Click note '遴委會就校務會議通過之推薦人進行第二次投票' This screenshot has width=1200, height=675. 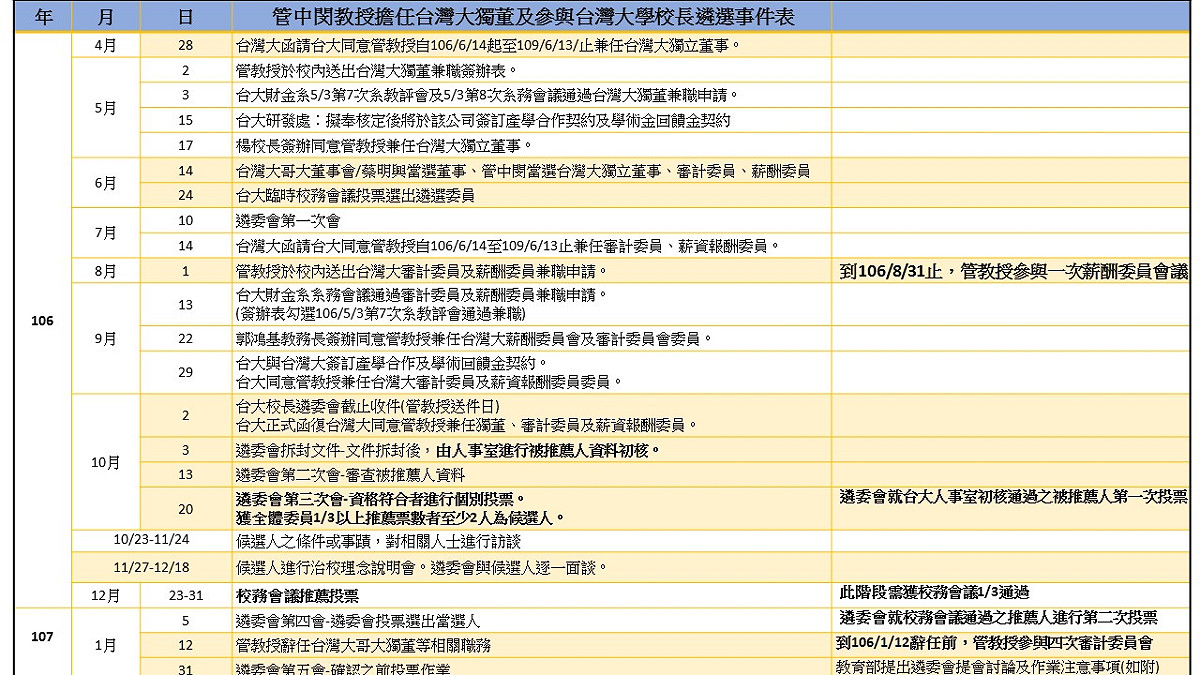[x=998, y=617]
